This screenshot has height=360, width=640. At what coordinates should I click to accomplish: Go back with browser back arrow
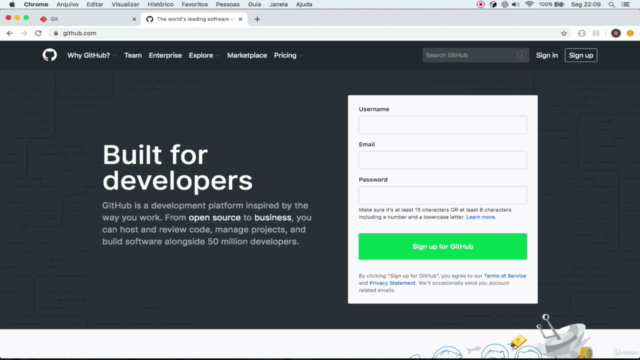[10, 33]
